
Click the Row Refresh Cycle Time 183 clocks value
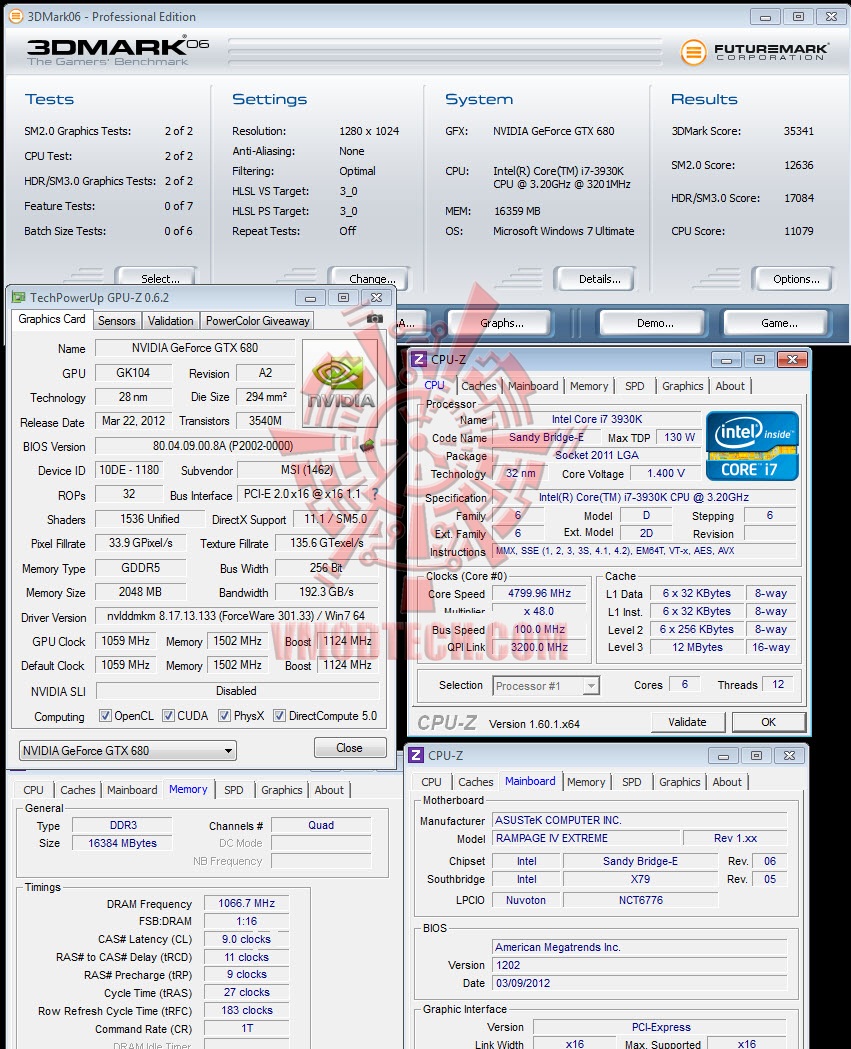pos(246,1010)
